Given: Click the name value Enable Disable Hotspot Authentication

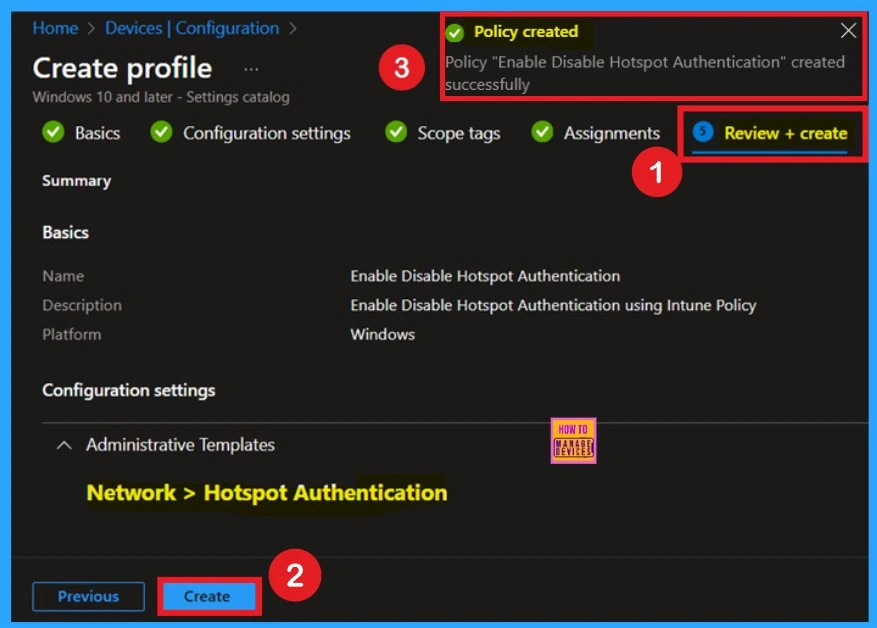Looking at the screenshot, I should pyautogui.click(x=485, y=276).
